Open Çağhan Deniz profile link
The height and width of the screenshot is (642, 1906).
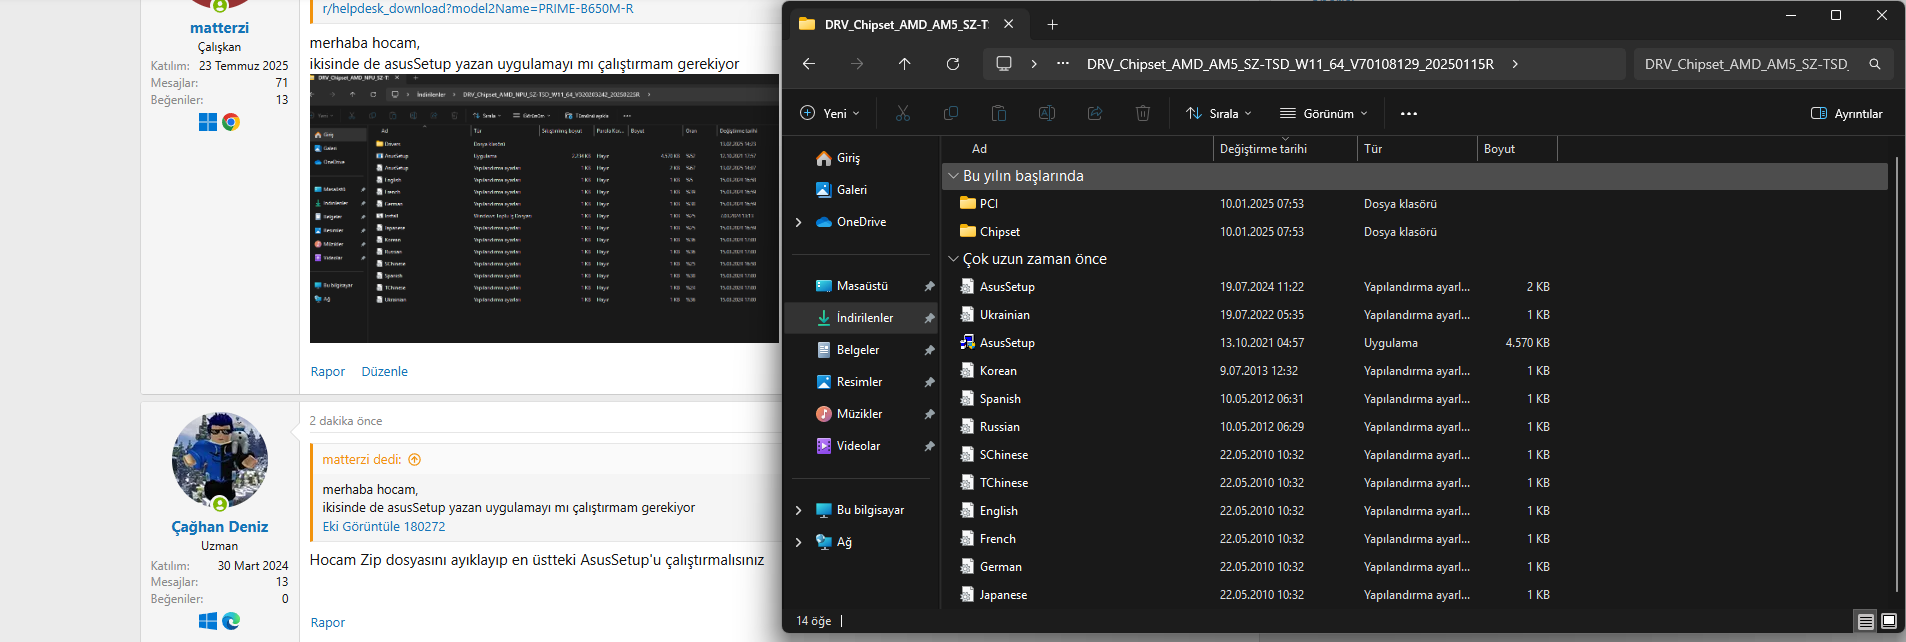pos(219,527)
